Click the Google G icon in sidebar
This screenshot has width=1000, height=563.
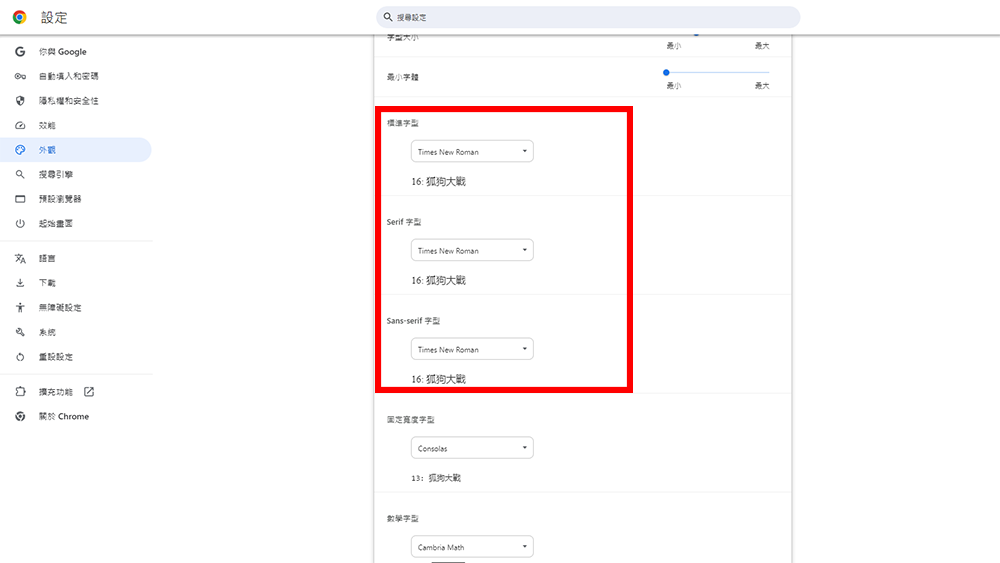[x=20, y=52]
